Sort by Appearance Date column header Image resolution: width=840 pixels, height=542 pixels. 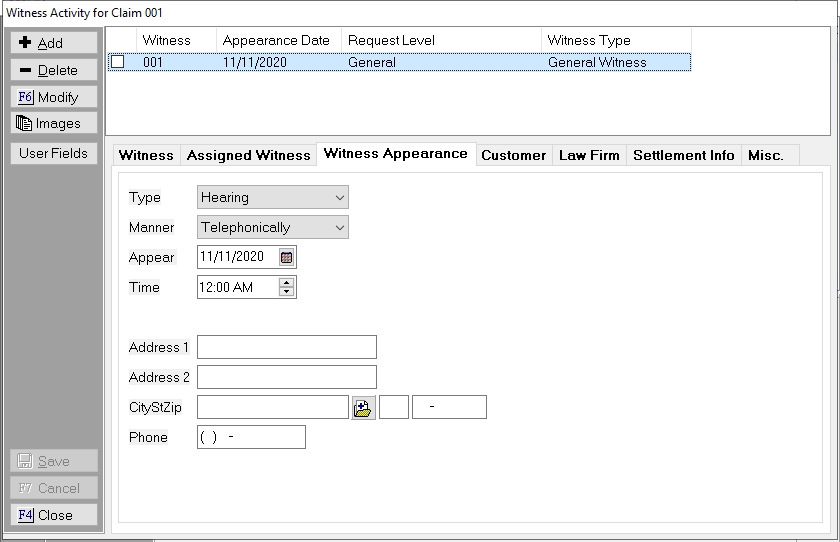pos(277,40)
